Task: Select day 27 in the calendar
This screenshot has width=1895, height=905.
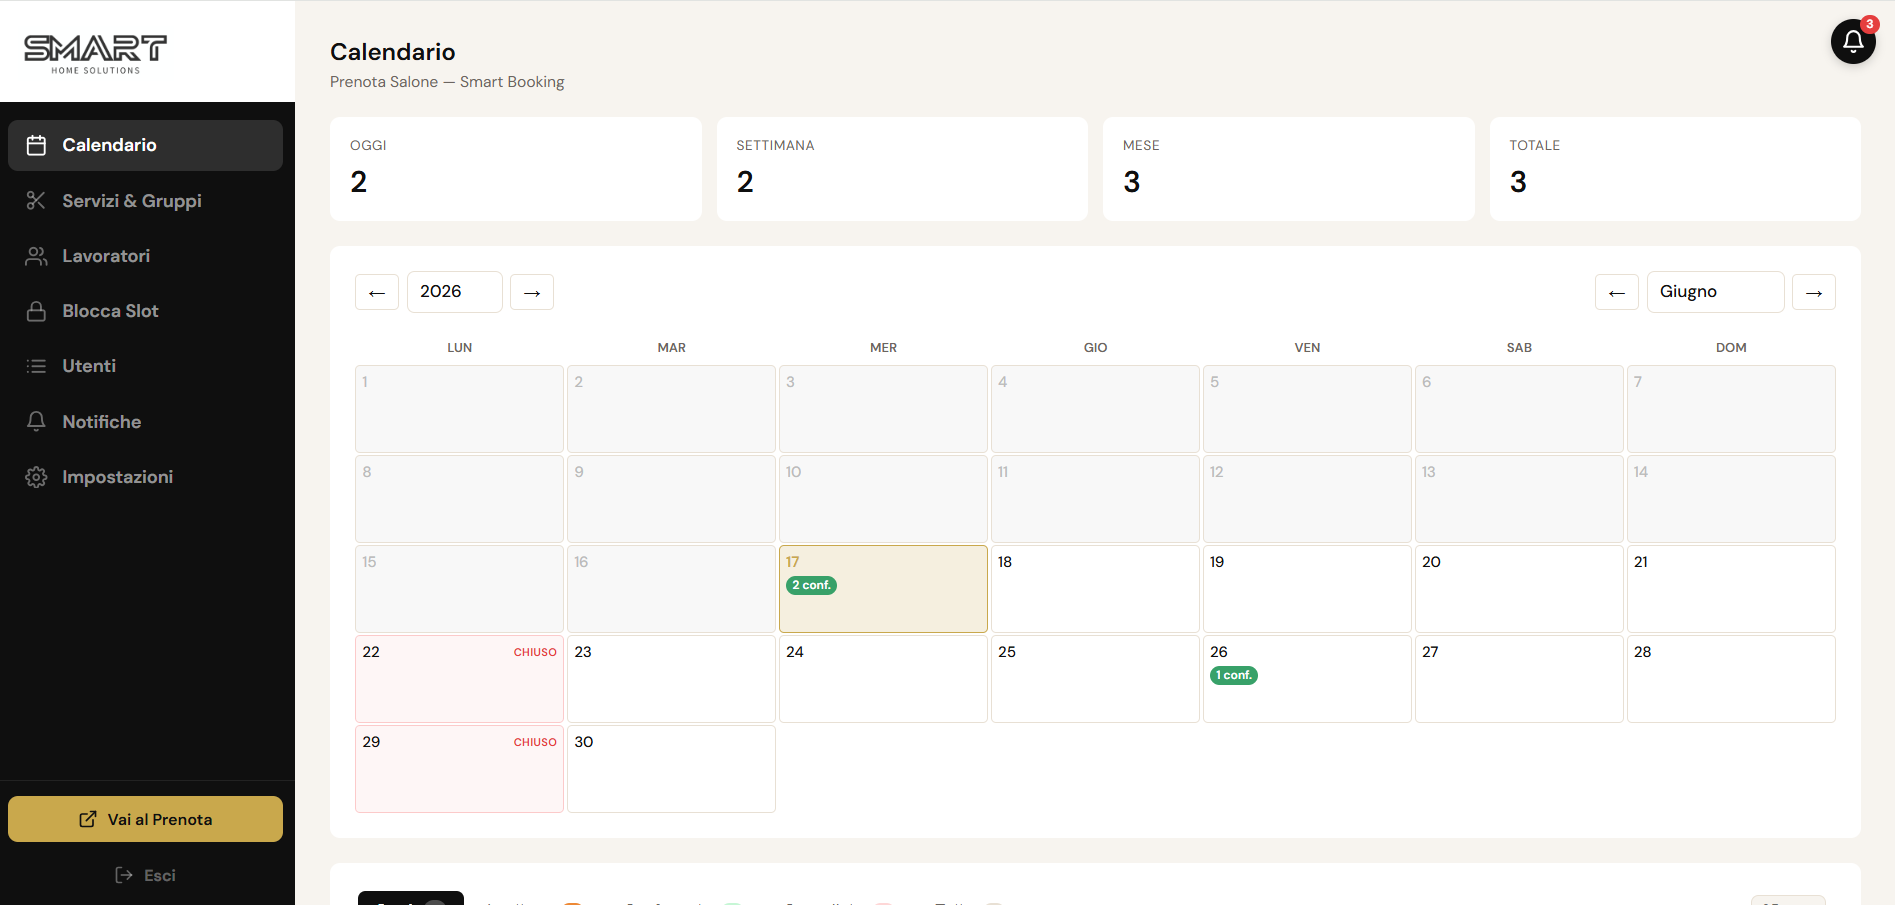Action: [x=1519, y=679]
